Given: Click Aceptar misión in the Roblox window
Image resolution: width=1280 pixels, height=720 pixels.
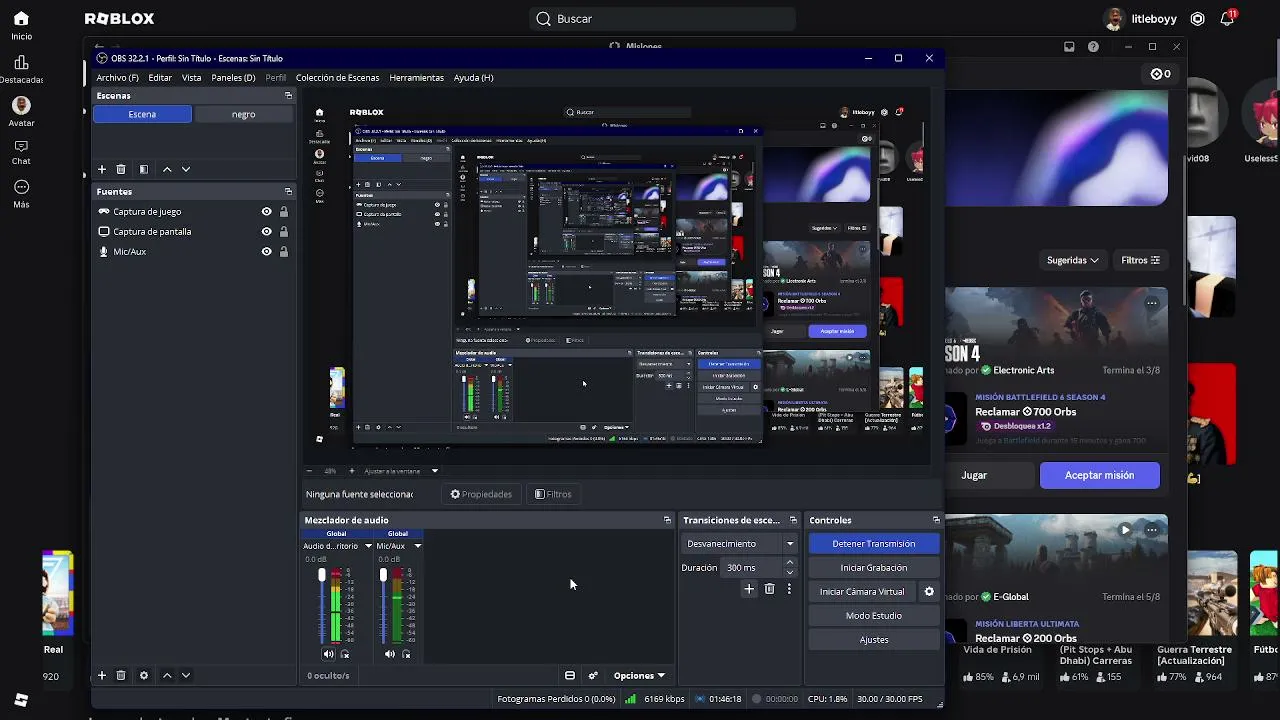Looking at the screenshot, I should point(1100,476).
